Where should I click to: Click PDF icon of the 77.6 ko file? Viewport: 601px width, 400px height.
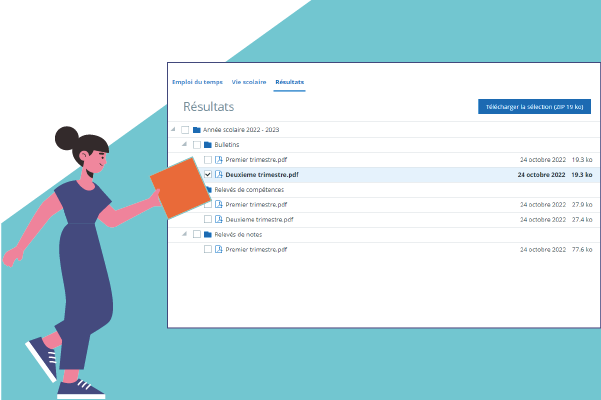[x=219, y=249]
